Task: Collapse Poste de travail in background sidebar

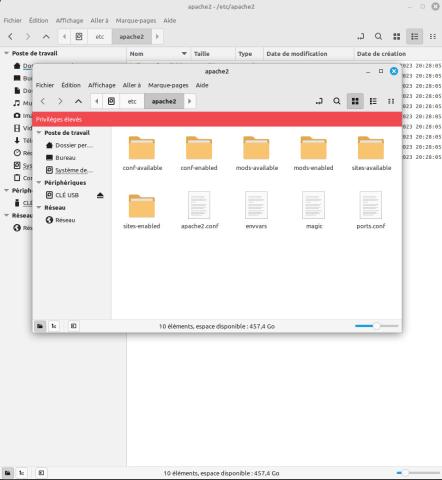Action: tap(6, 53)
